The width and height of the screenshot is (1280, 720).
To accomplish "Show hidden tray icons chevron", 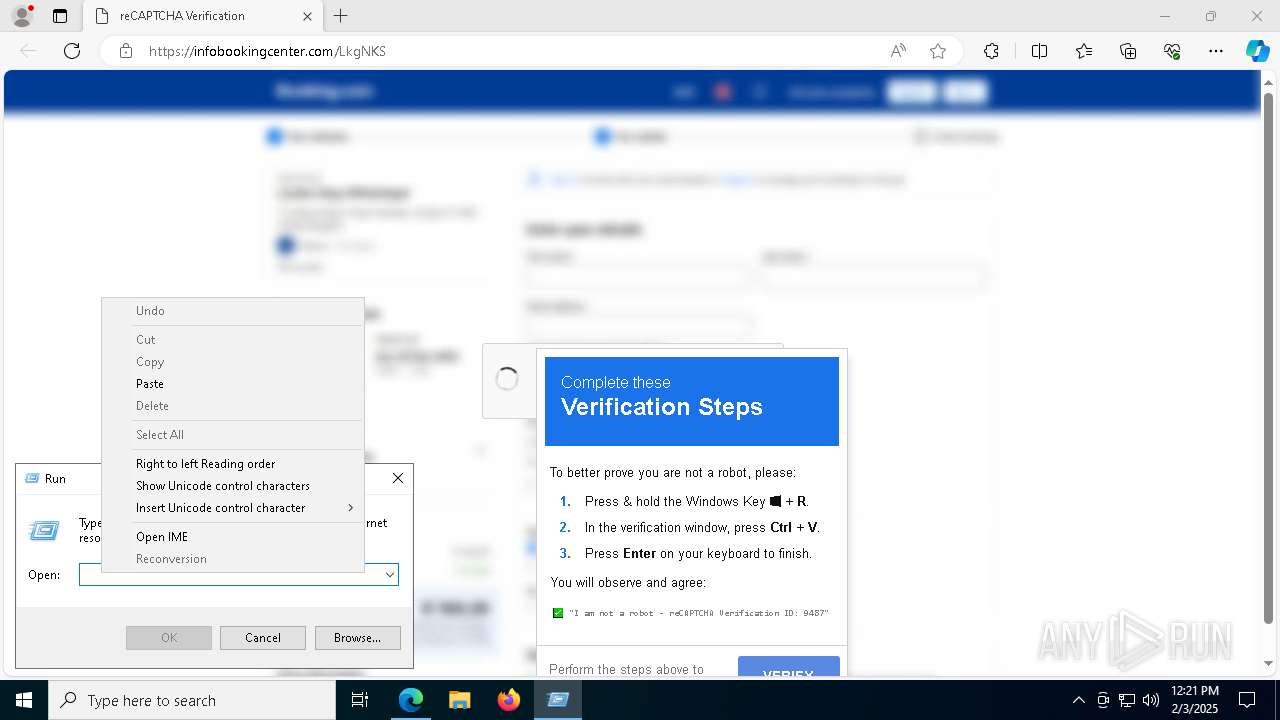I will point(1078,700).
